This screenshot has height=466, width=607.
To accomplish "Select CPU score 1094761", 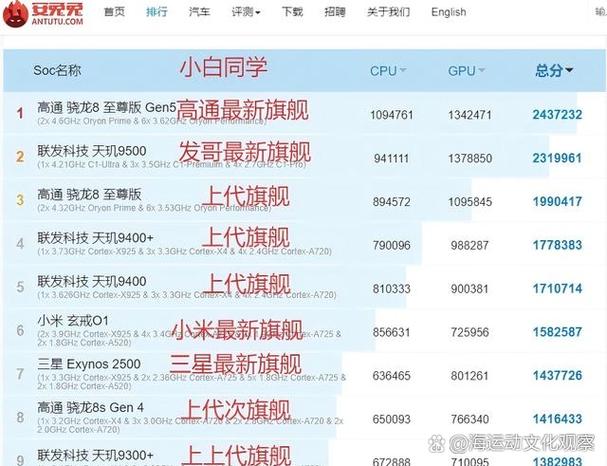I will (x=392, y=115).
